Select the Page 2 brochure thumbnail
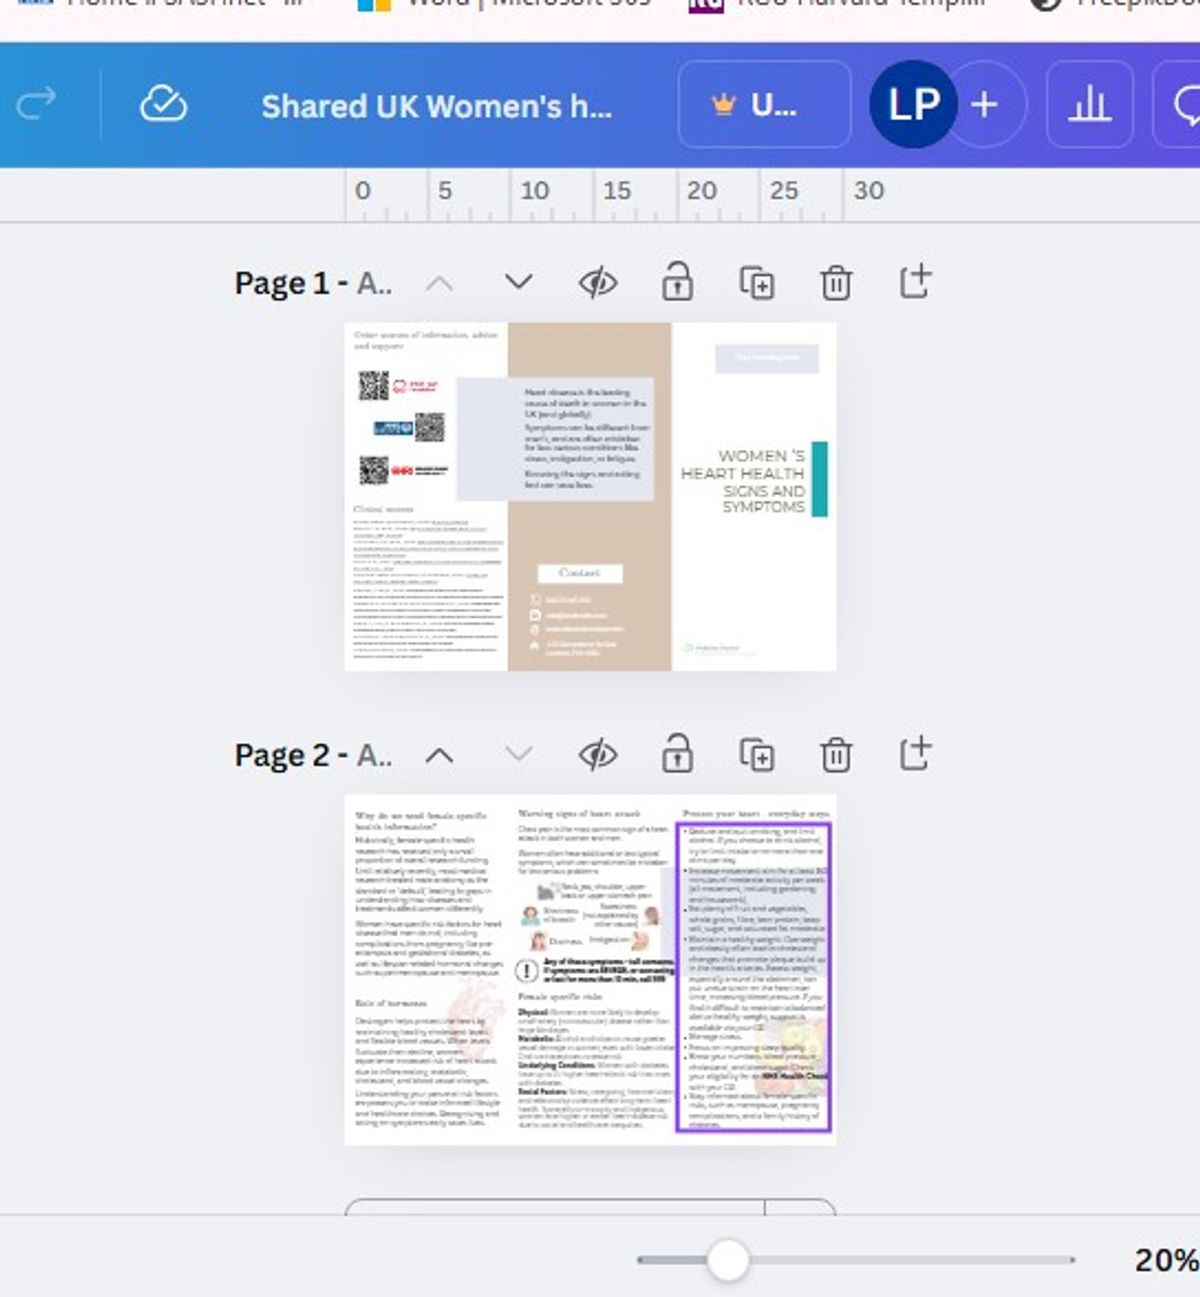Viewport: 1200px width, 1297px height. [590, 969]
